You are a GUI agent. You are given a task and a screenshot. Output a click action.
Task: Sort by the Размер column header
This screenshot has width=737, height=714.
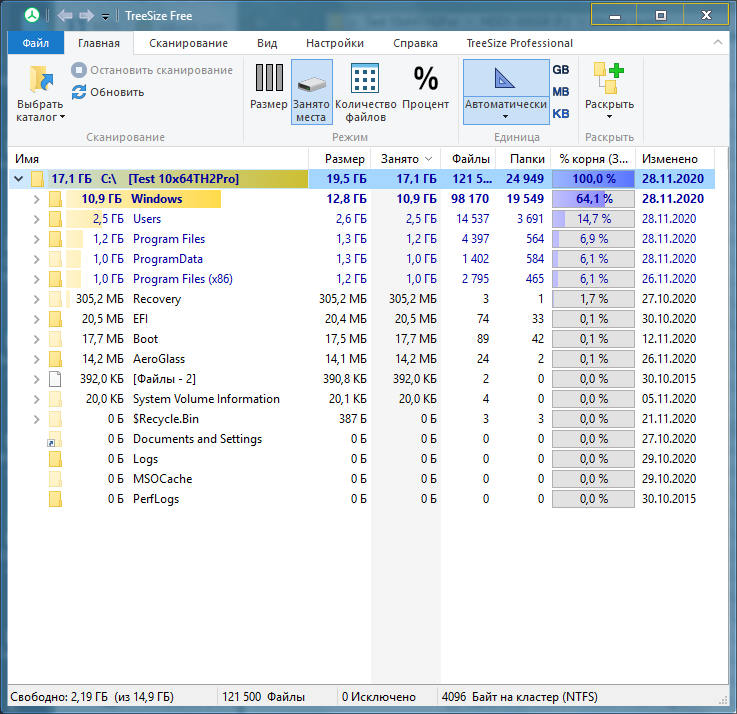click(339, 159)
